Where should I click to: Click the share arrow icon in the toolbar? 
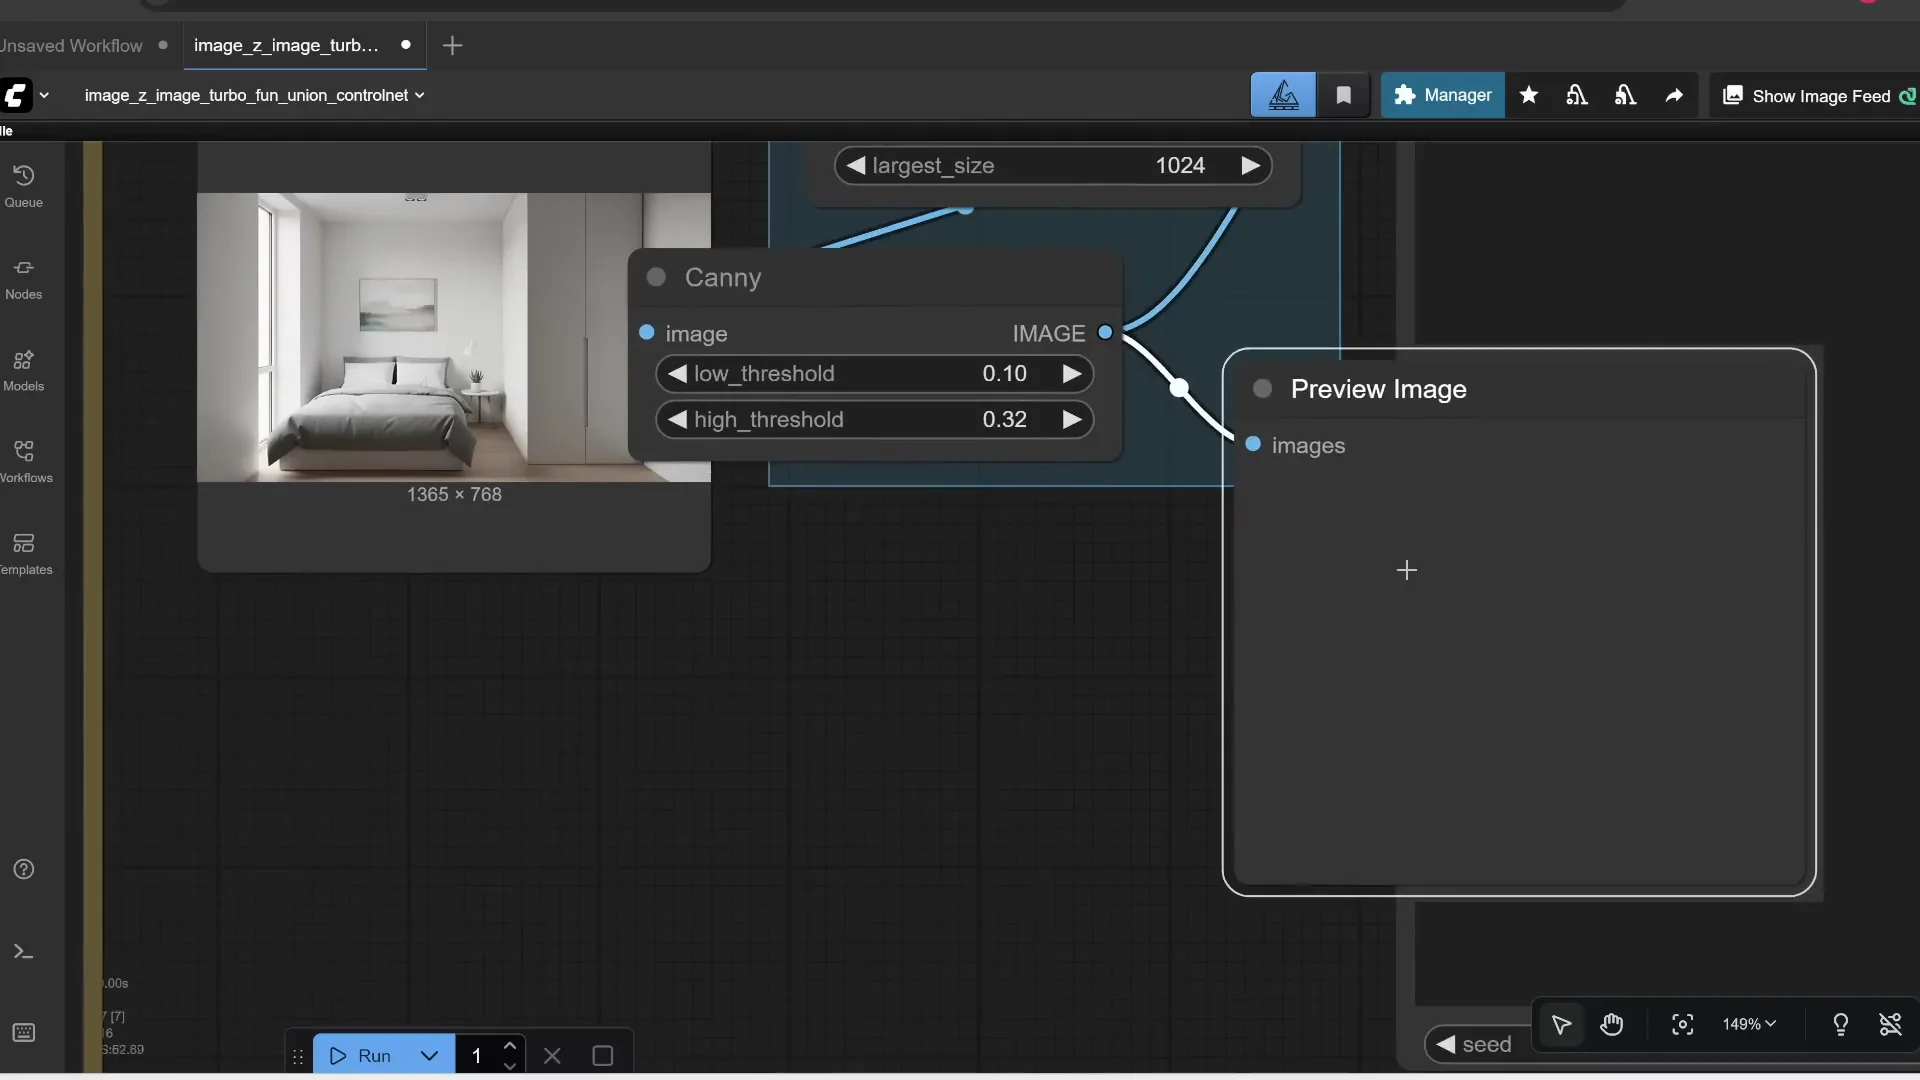pyautogui.click(x=1674, y=95)
